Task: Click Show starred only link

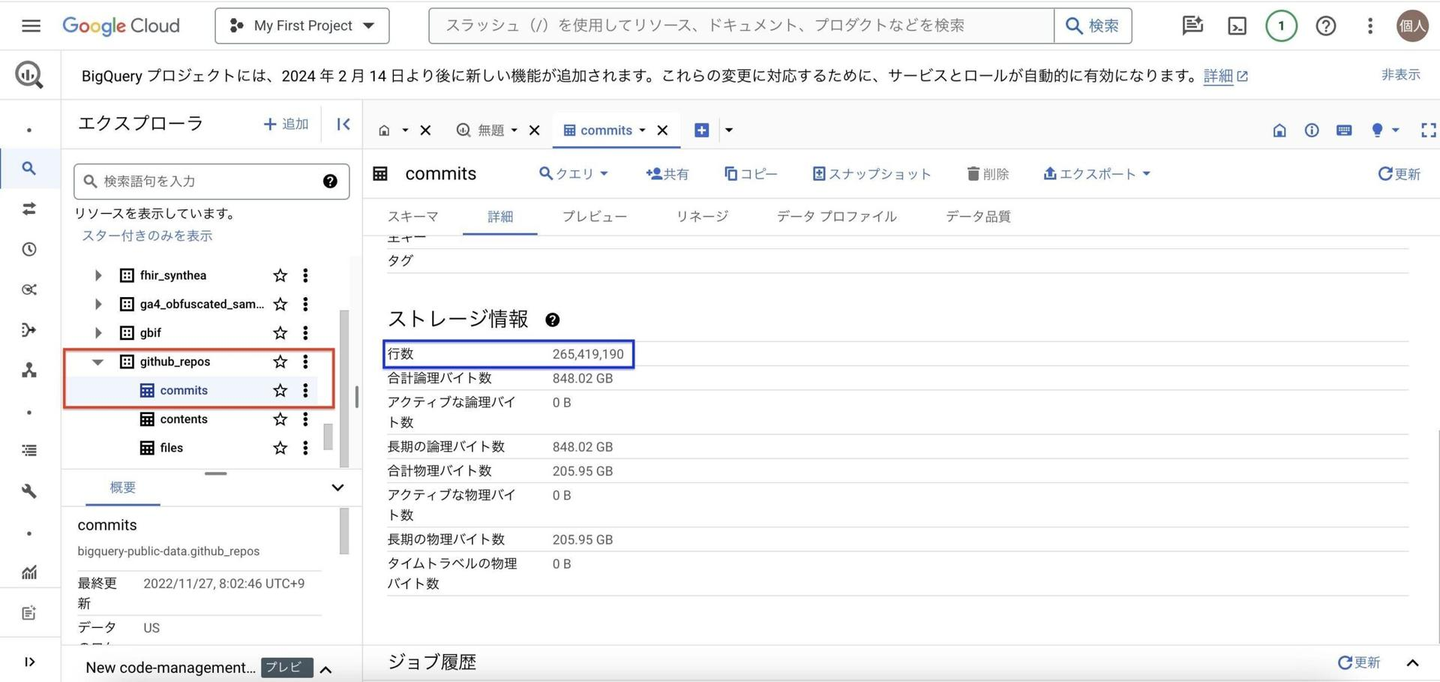Action: coord(147,236)
